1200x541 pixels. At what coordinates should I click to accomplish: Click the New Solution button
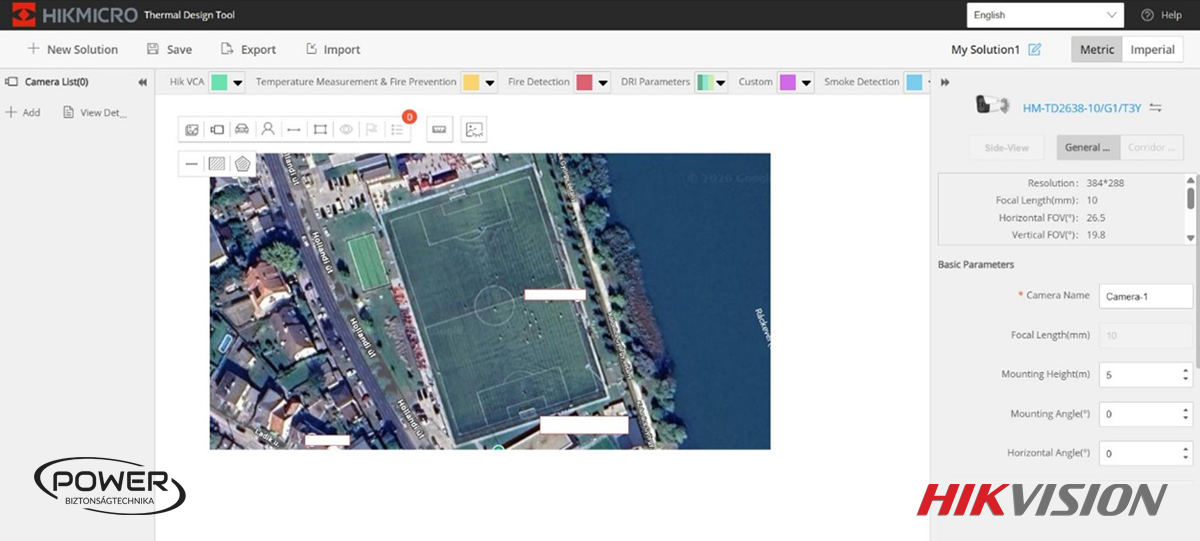click(x=72, y=50)
